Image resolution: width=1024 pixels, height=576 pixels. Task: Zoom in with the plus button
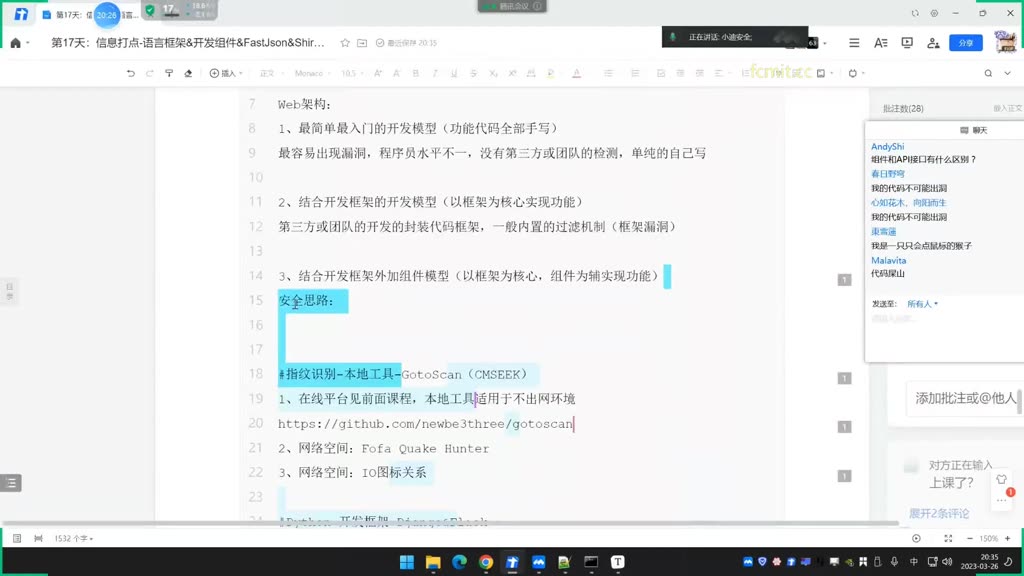pyautogui.click(x=1008, y=538)
